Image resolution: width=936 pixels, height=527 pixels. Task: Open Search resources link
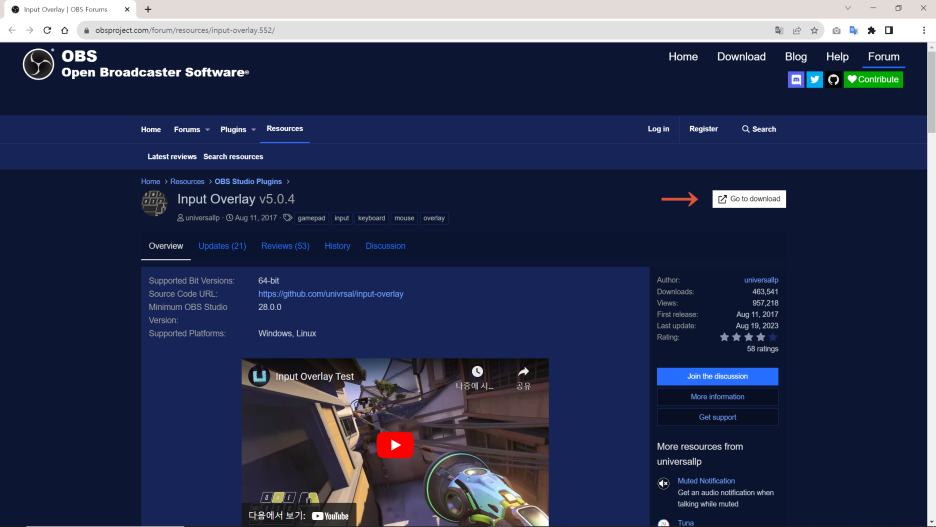(233, 156)
